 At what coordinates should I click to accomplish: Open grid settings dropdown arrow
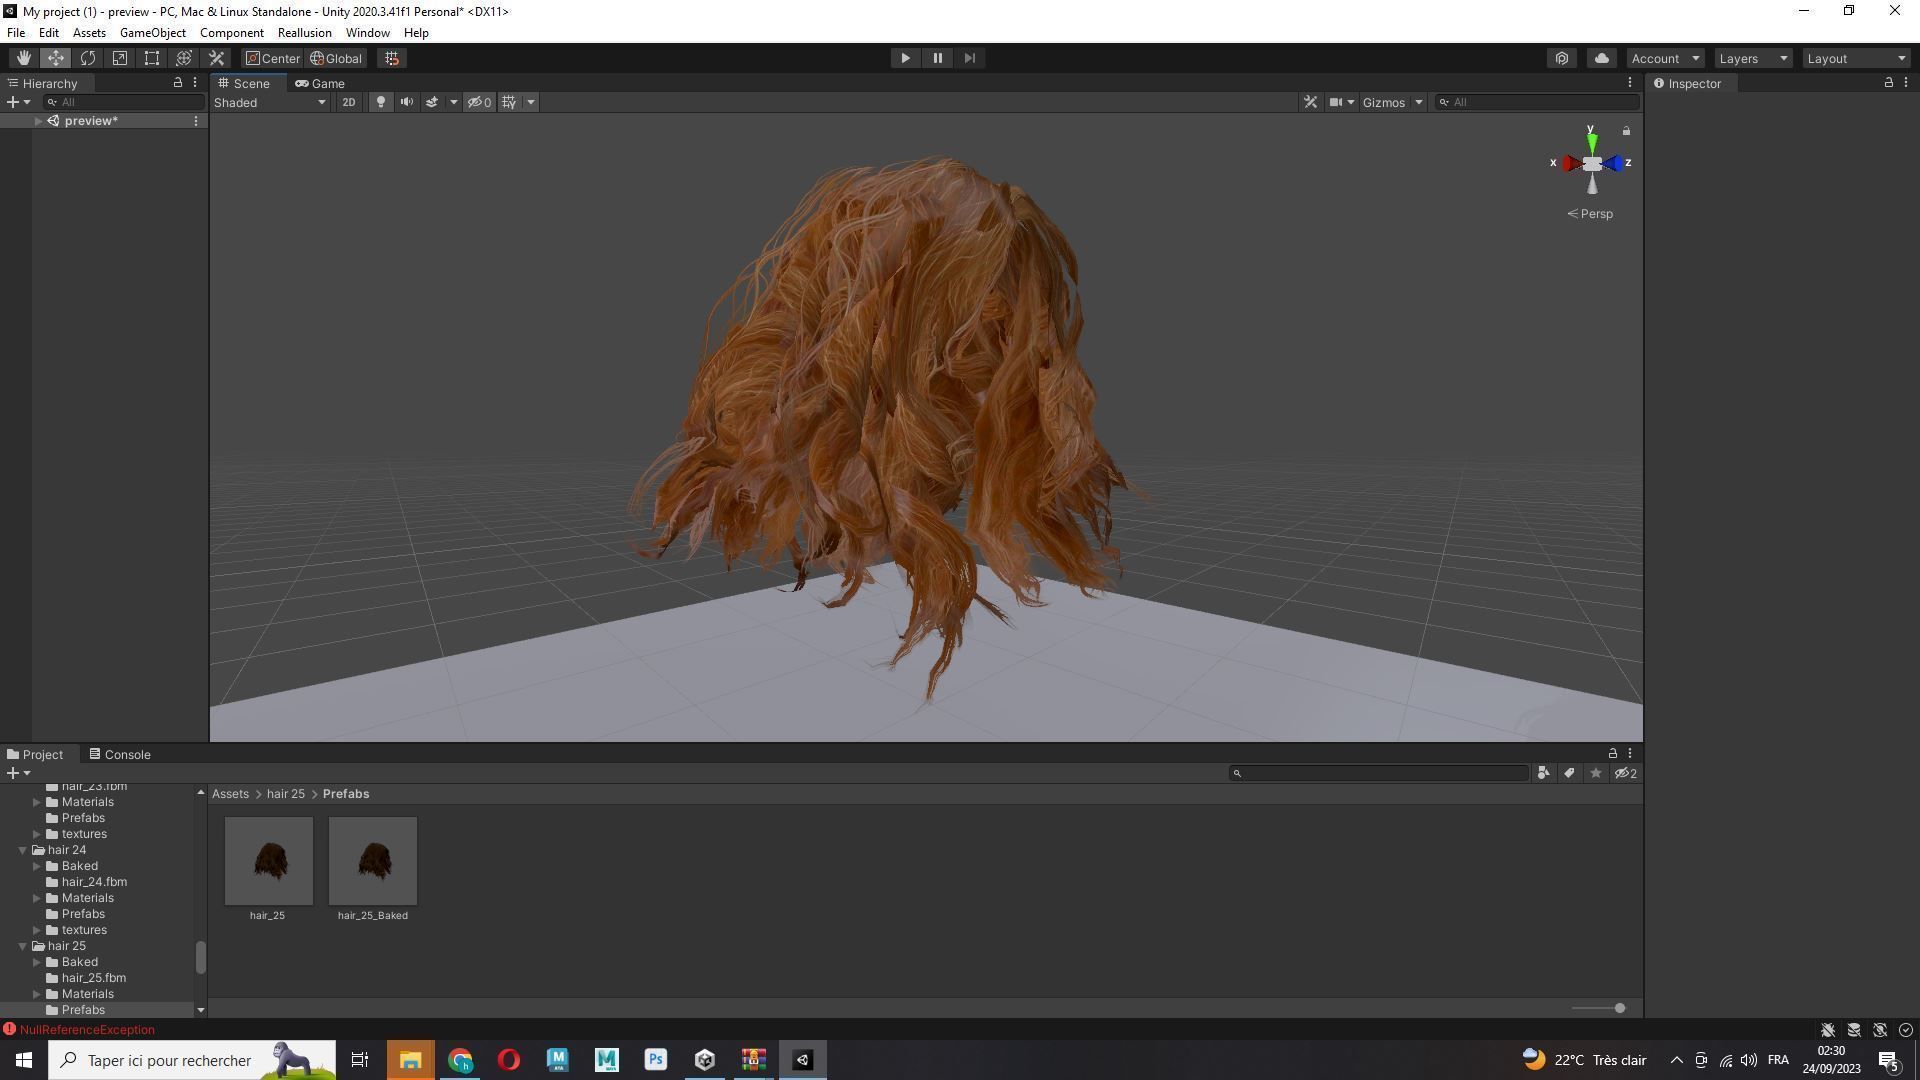point(531,102)
